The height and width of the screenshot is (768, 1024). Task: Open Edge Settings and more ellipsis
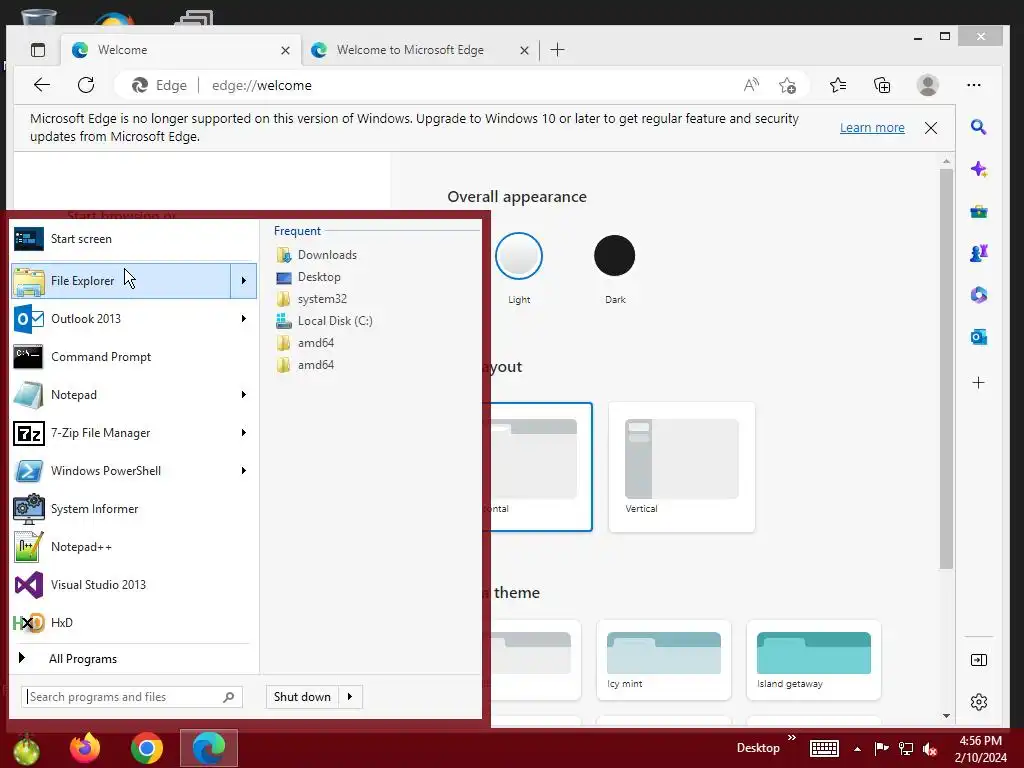tap(974, 85)
